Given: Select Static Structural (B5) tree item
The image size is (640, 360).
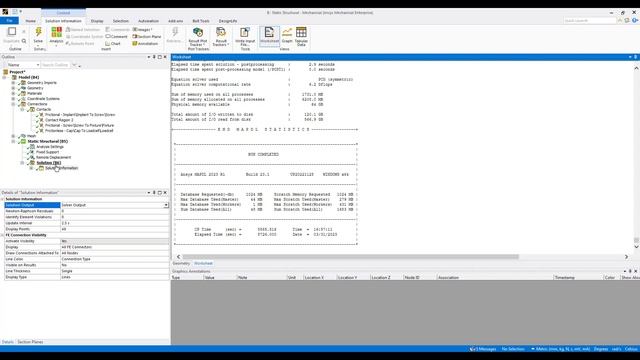Looking at the screenshot, I should coord(48,141).
